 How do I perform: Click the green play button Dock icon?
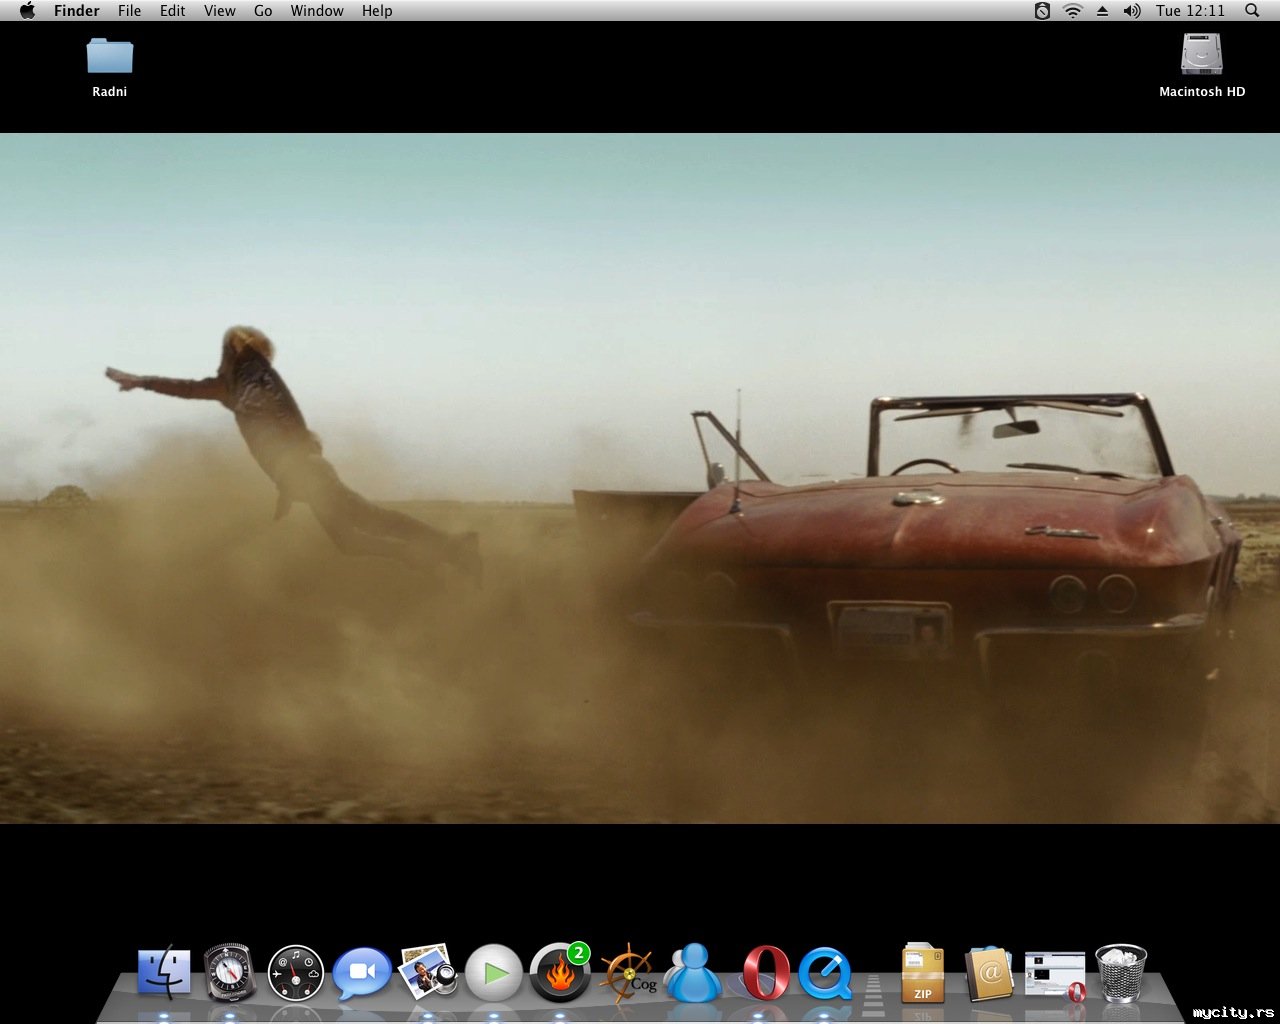pos(494,973)
